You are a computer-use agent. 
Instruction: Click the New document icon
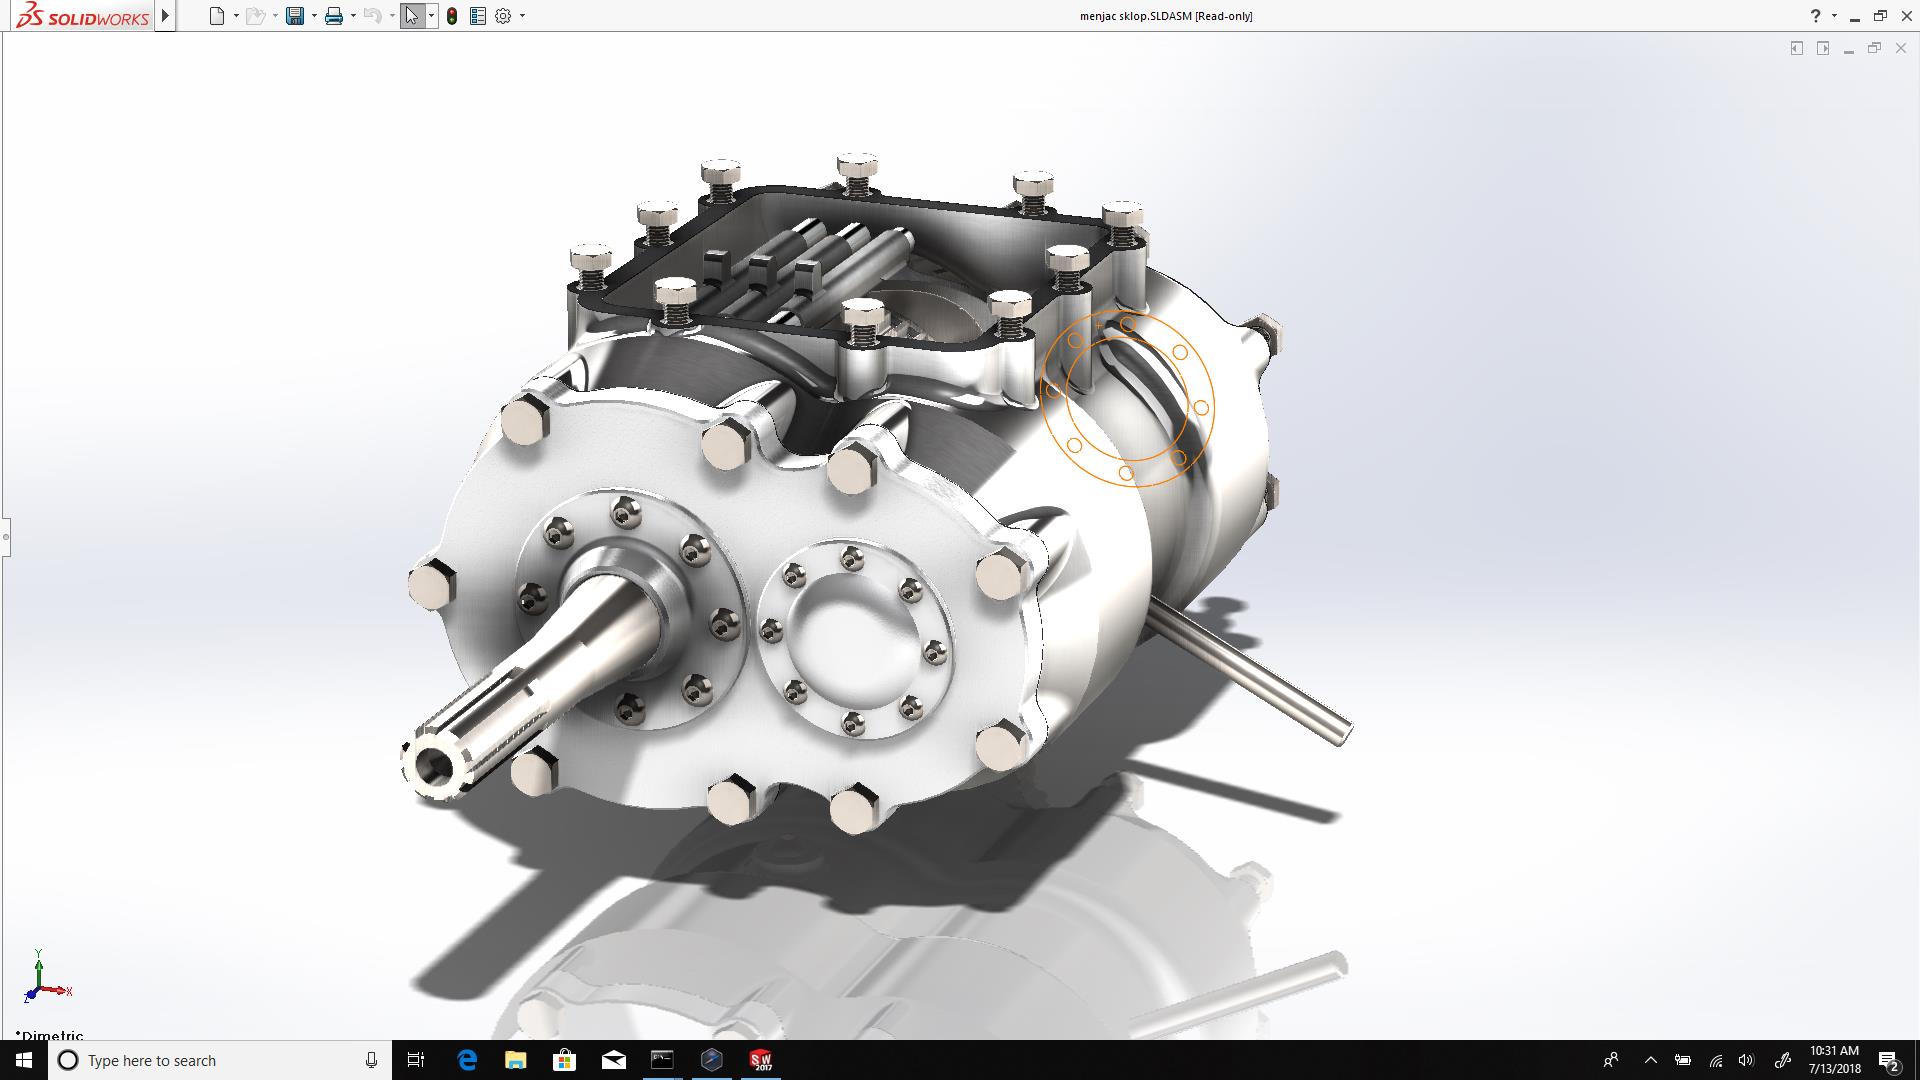click(x=217, y=16)
